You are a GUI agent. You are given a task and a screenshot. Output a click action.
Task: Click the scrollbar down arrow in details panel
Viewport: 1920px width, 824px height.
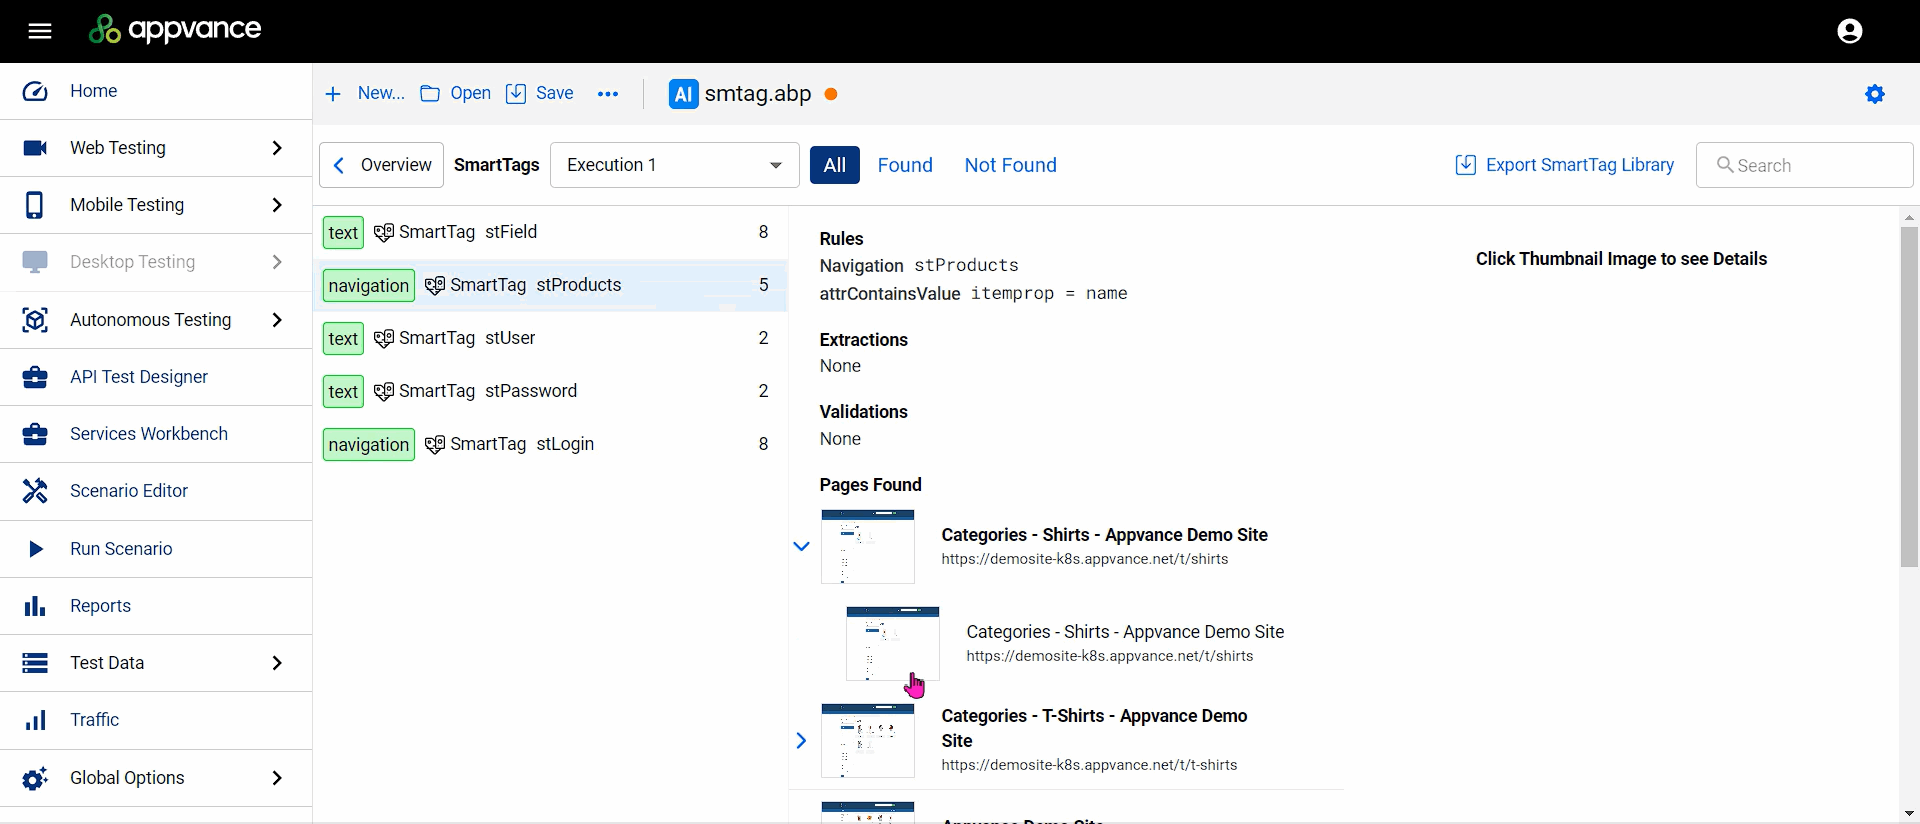(1909, 814)
